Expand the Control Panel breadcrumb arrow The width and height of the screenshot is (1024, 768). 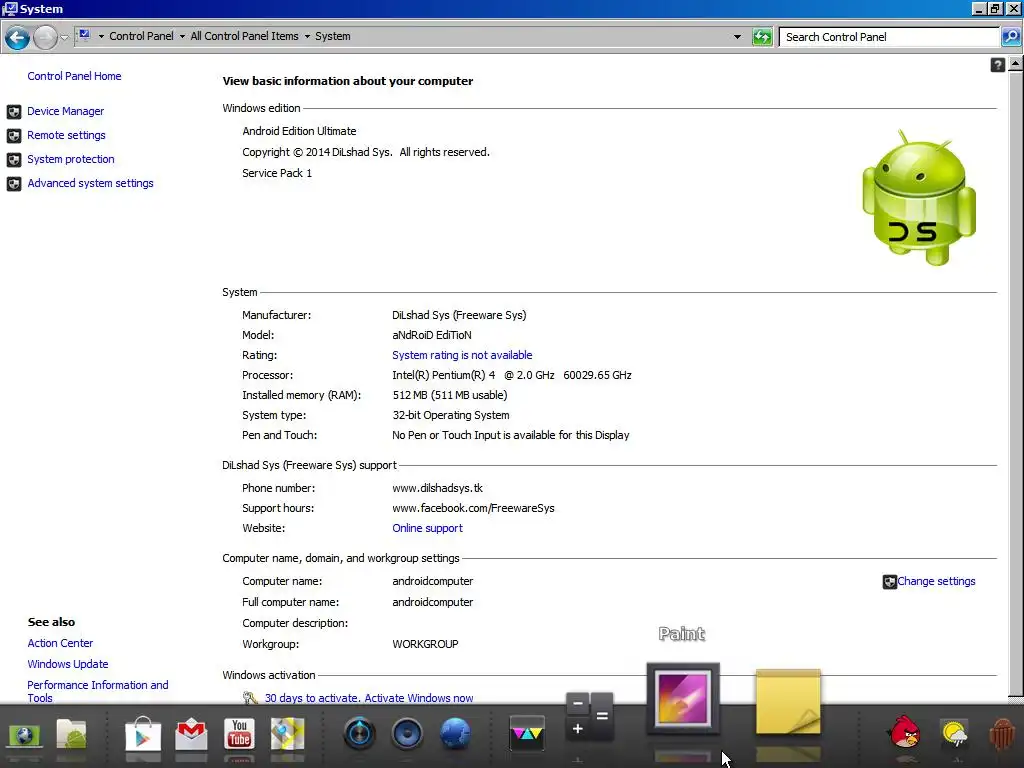182,37
